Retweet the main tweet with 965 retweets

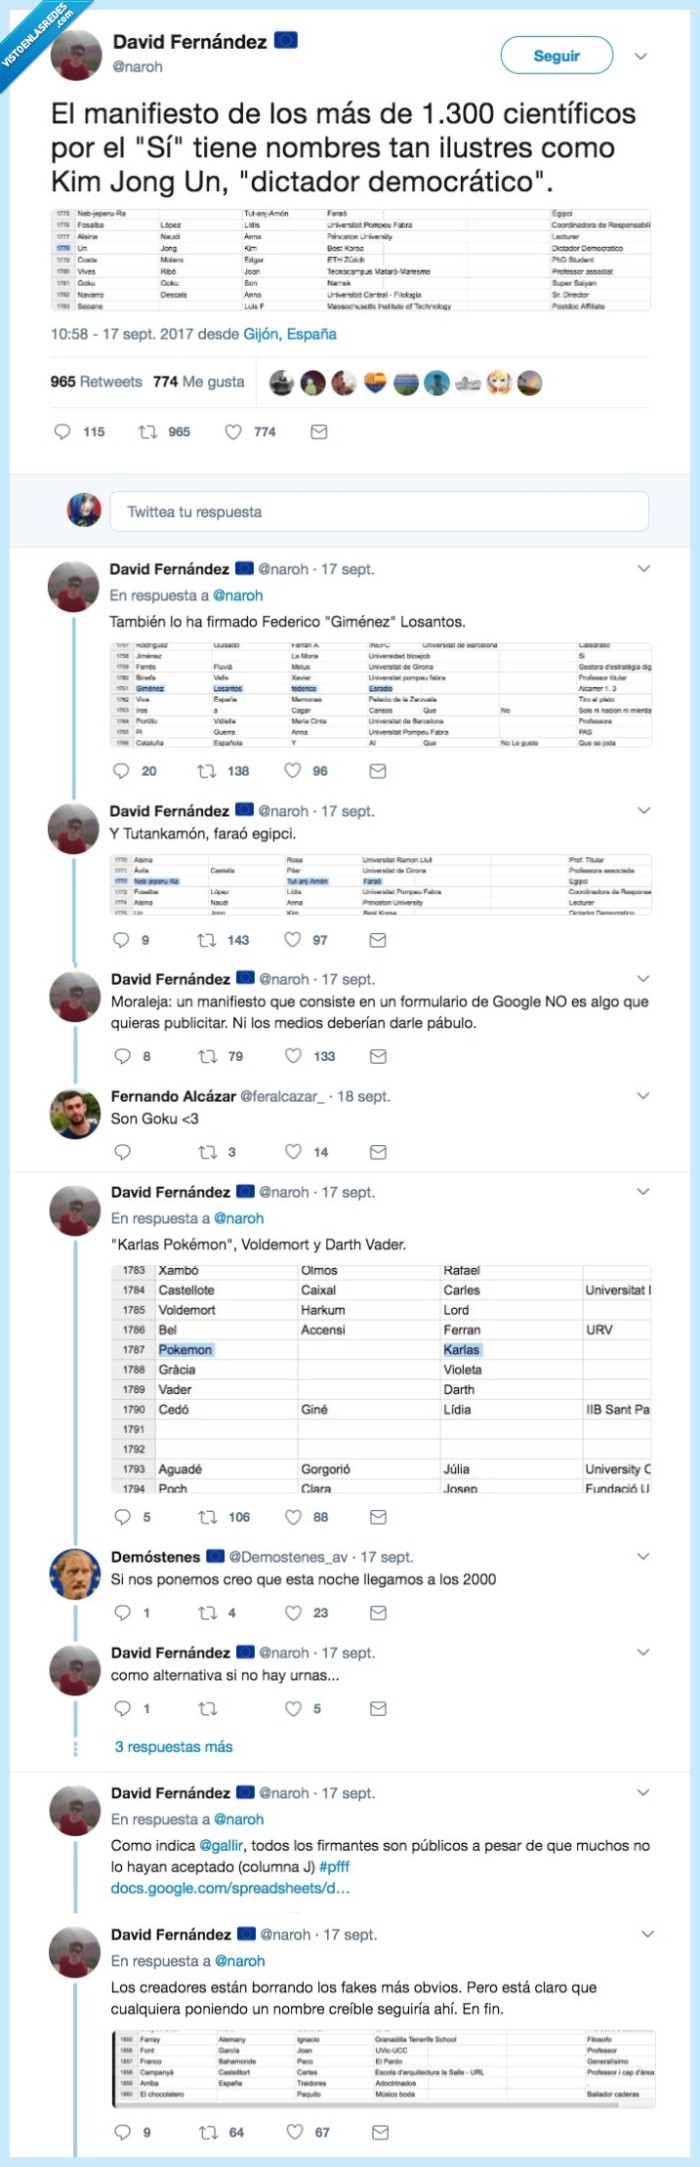coord(148,432)
